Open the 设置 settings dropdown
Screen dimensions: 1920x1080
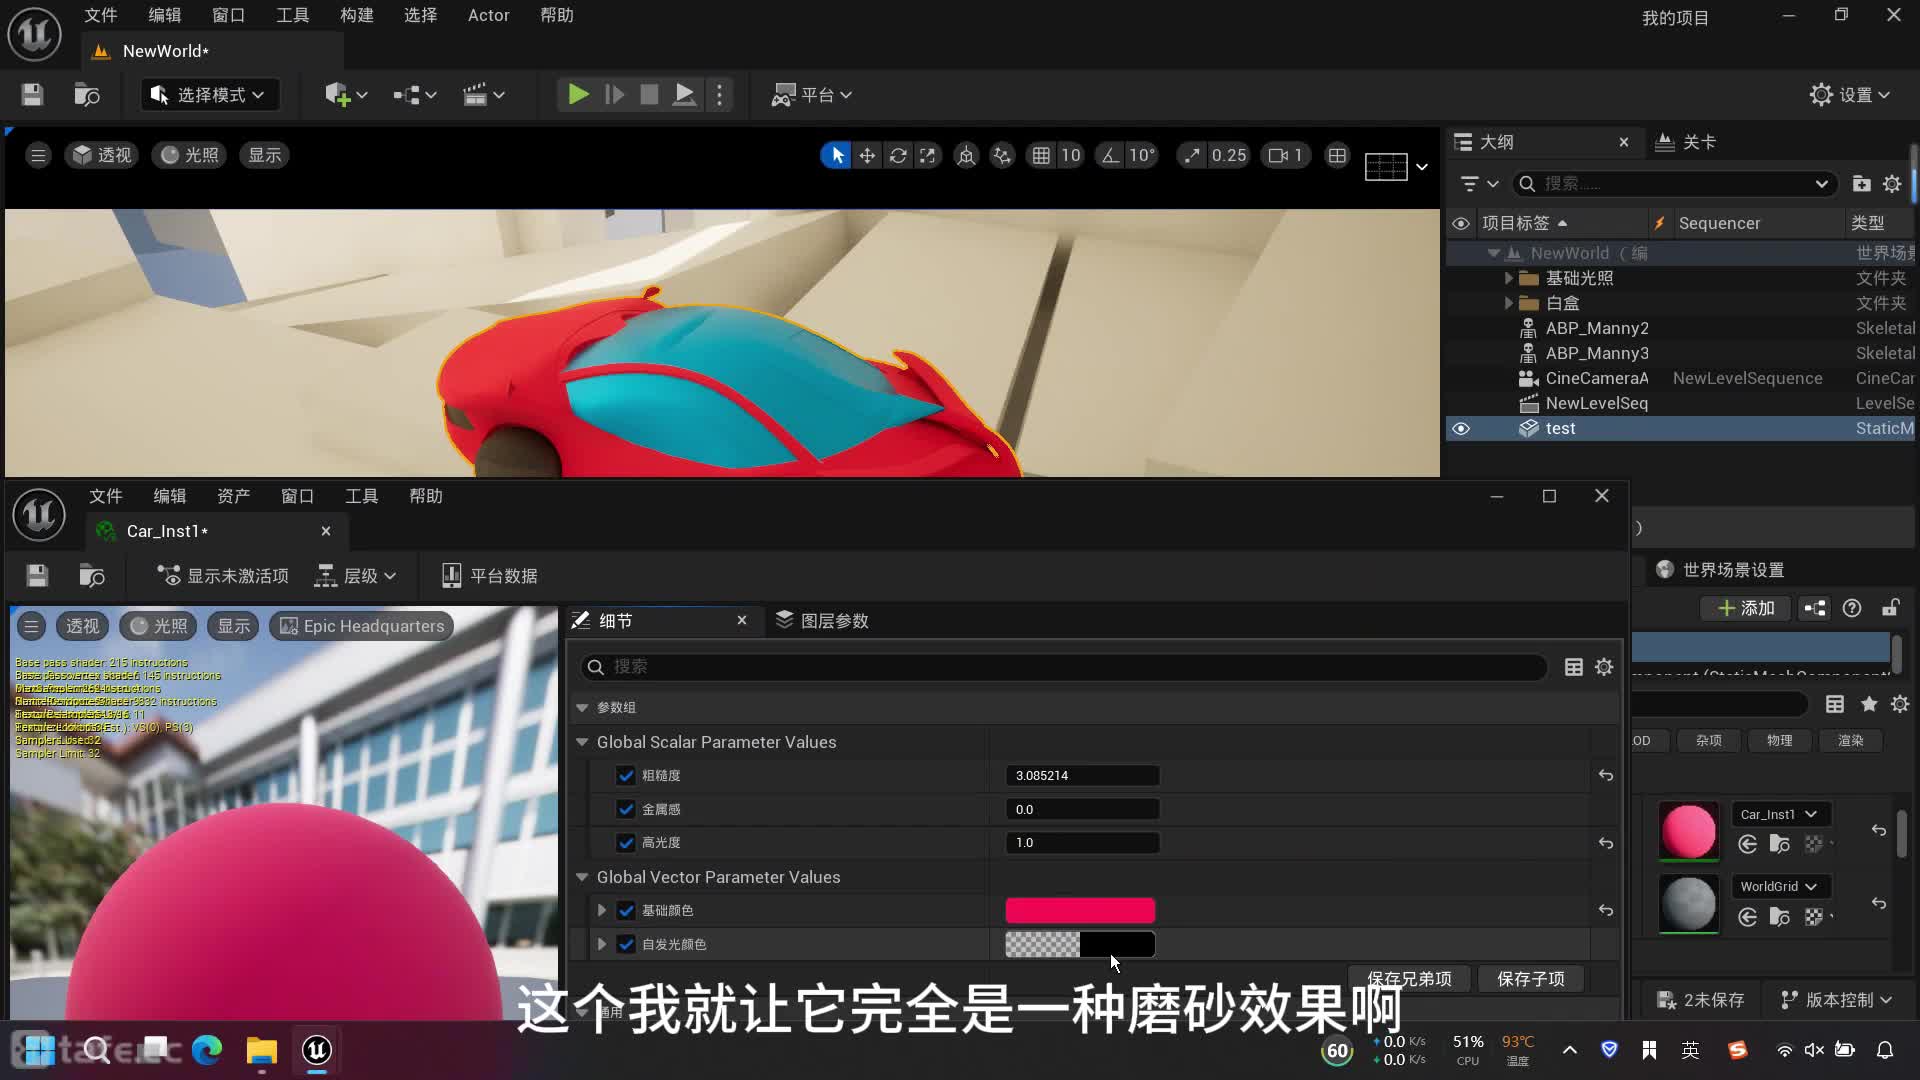click(1850, 95)
